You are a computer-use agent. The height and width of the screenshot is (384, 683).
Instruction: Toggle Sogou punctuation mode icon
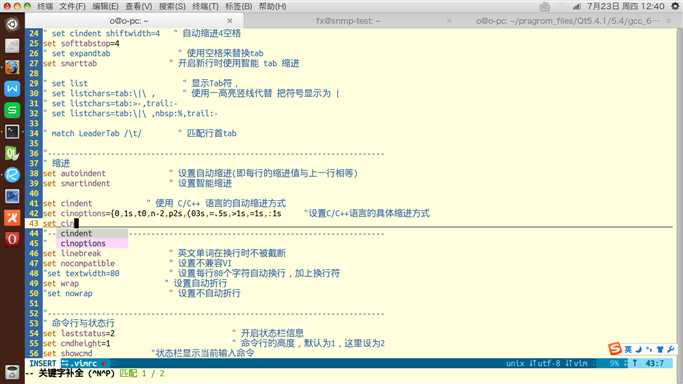tap(649, 349)
